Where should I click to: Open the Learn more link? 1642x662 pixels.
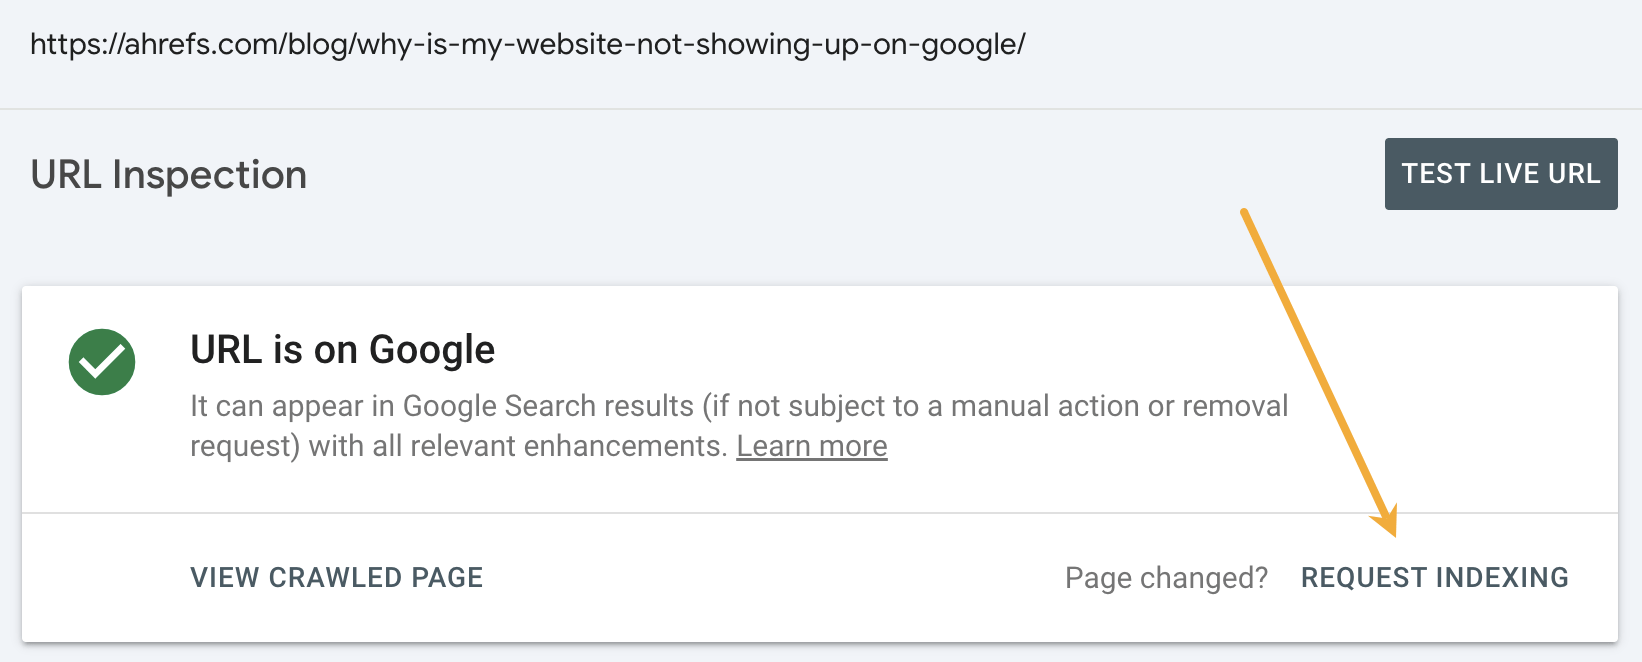click(x=812, y=445)
